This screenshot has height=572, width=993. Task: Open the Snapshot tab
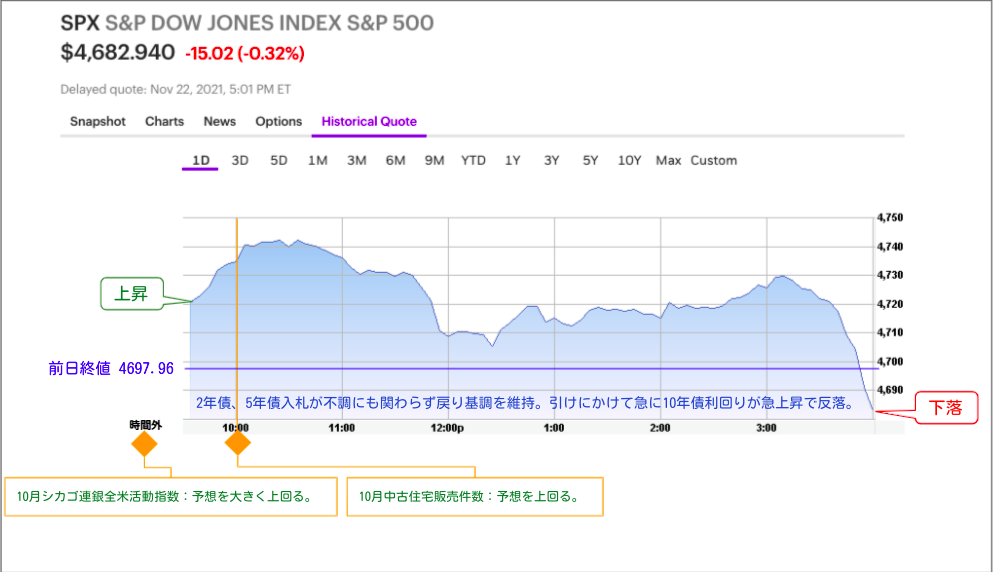point(98,122)
